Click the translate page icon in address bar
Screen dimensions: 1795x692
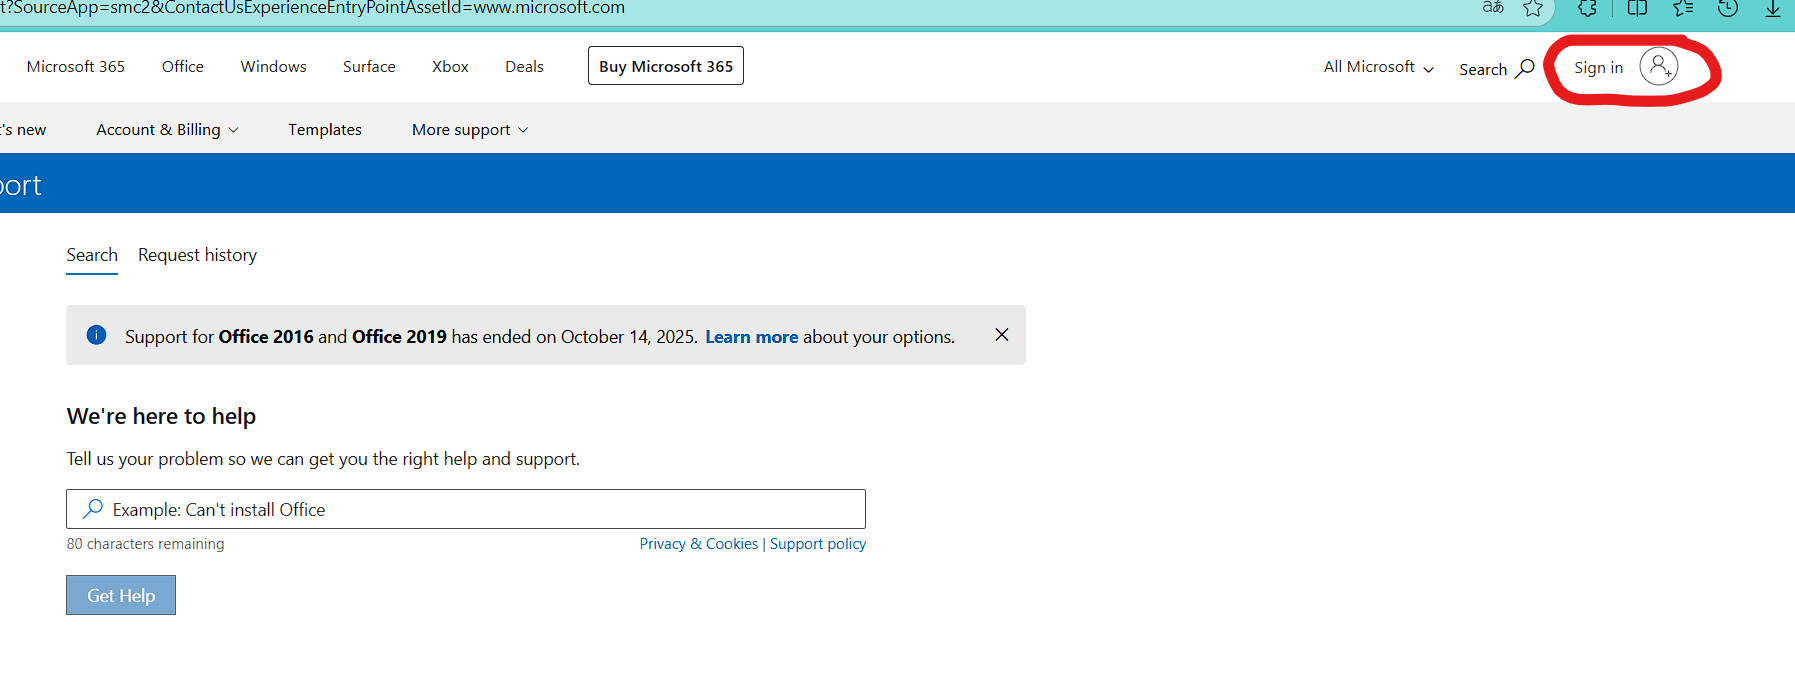point(1492,8)
